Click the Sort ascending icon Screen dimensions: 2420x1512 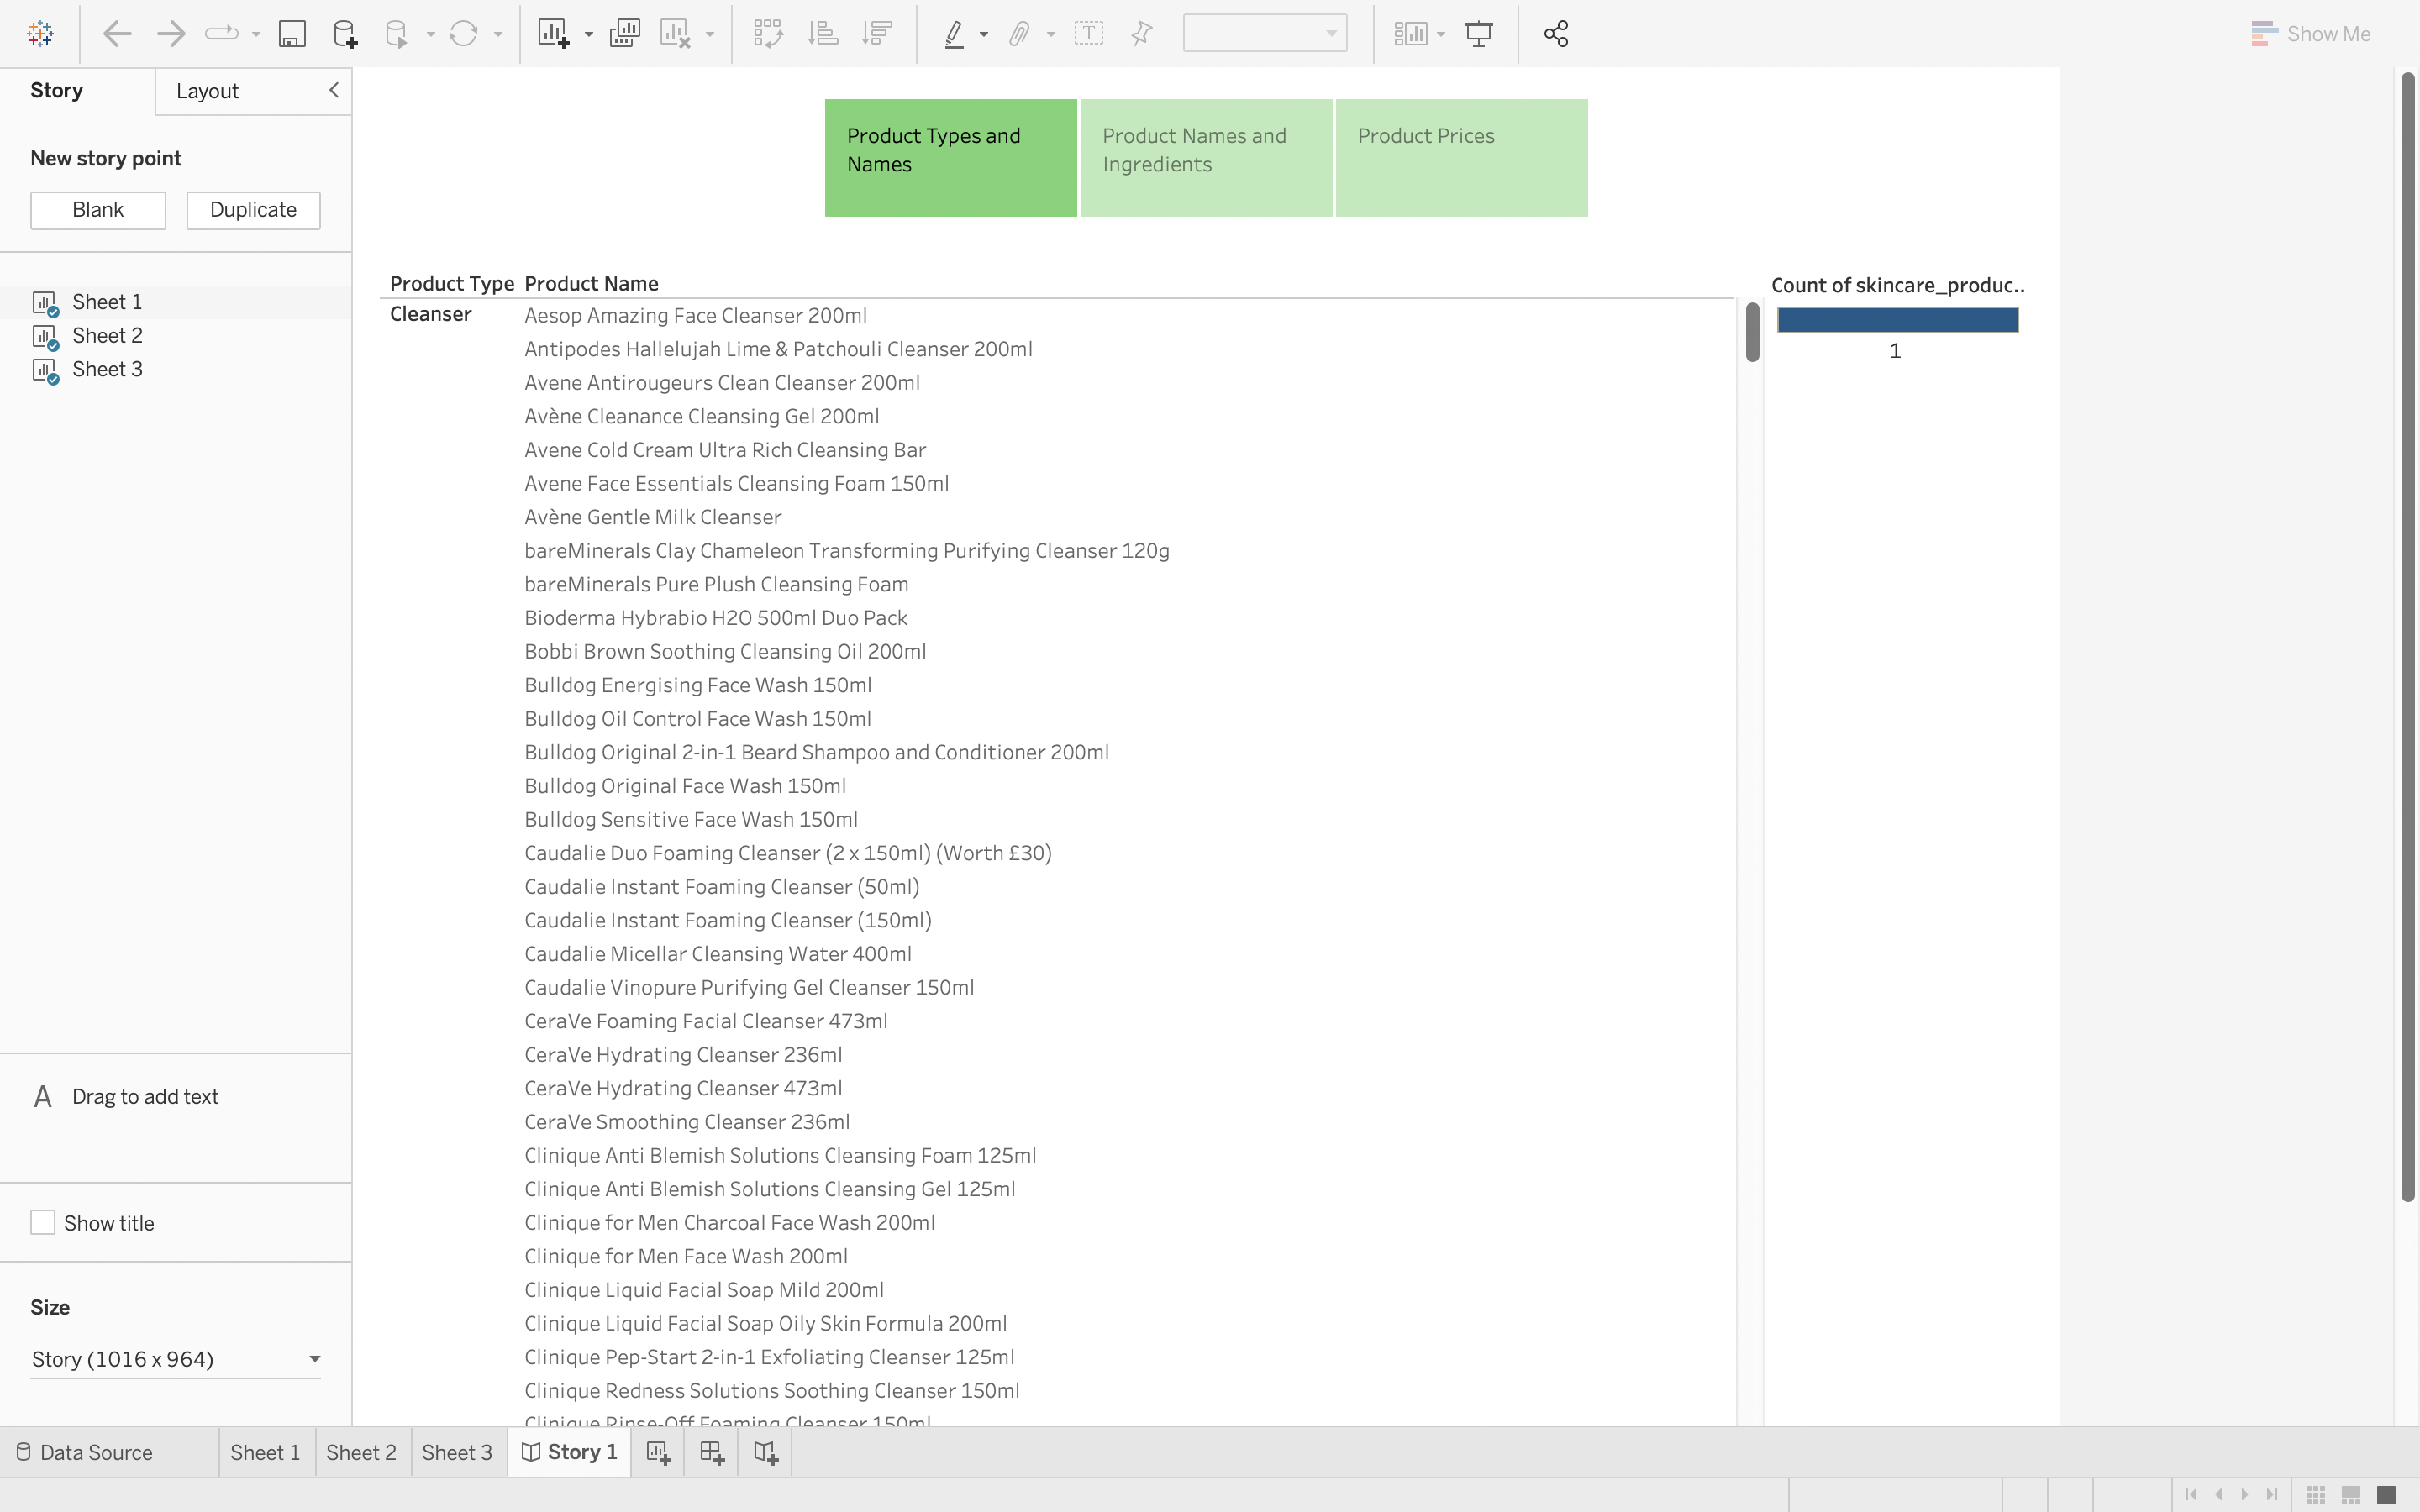click(x=823, y=34)
